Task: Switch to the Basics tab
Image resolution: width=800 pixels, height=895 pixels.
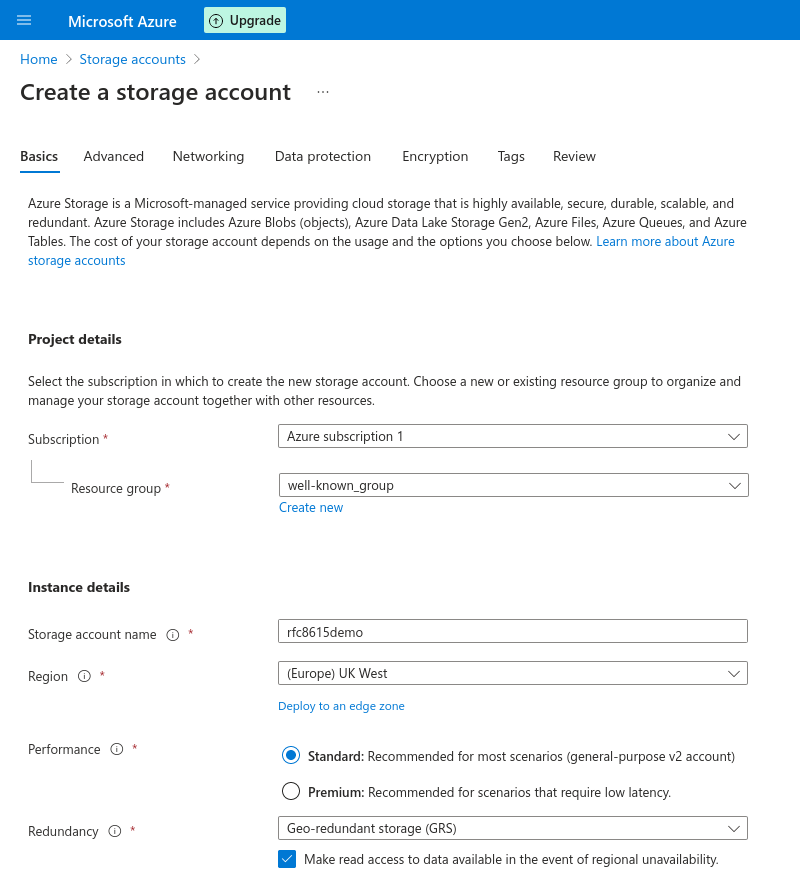Action: pos(39,156)
